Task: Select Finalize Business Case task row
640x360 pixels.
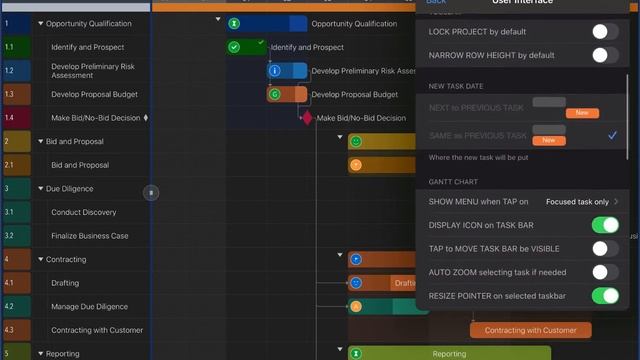Action: pyautogui.click(x=90, y=236)
